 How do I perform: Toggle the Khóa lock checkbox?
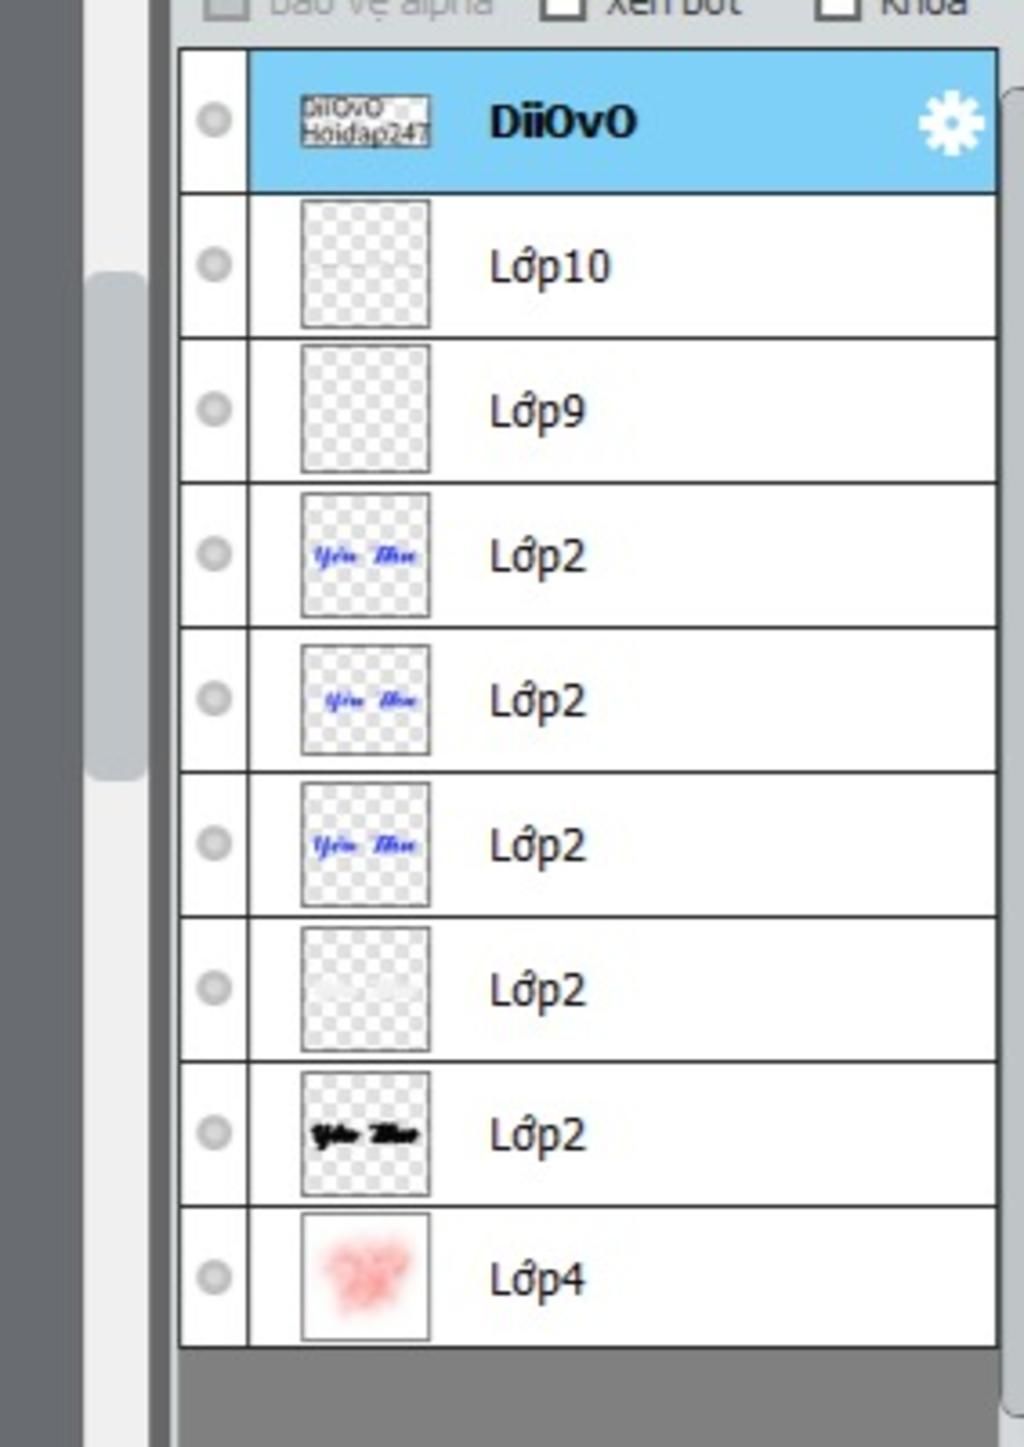tap(837, 6)
